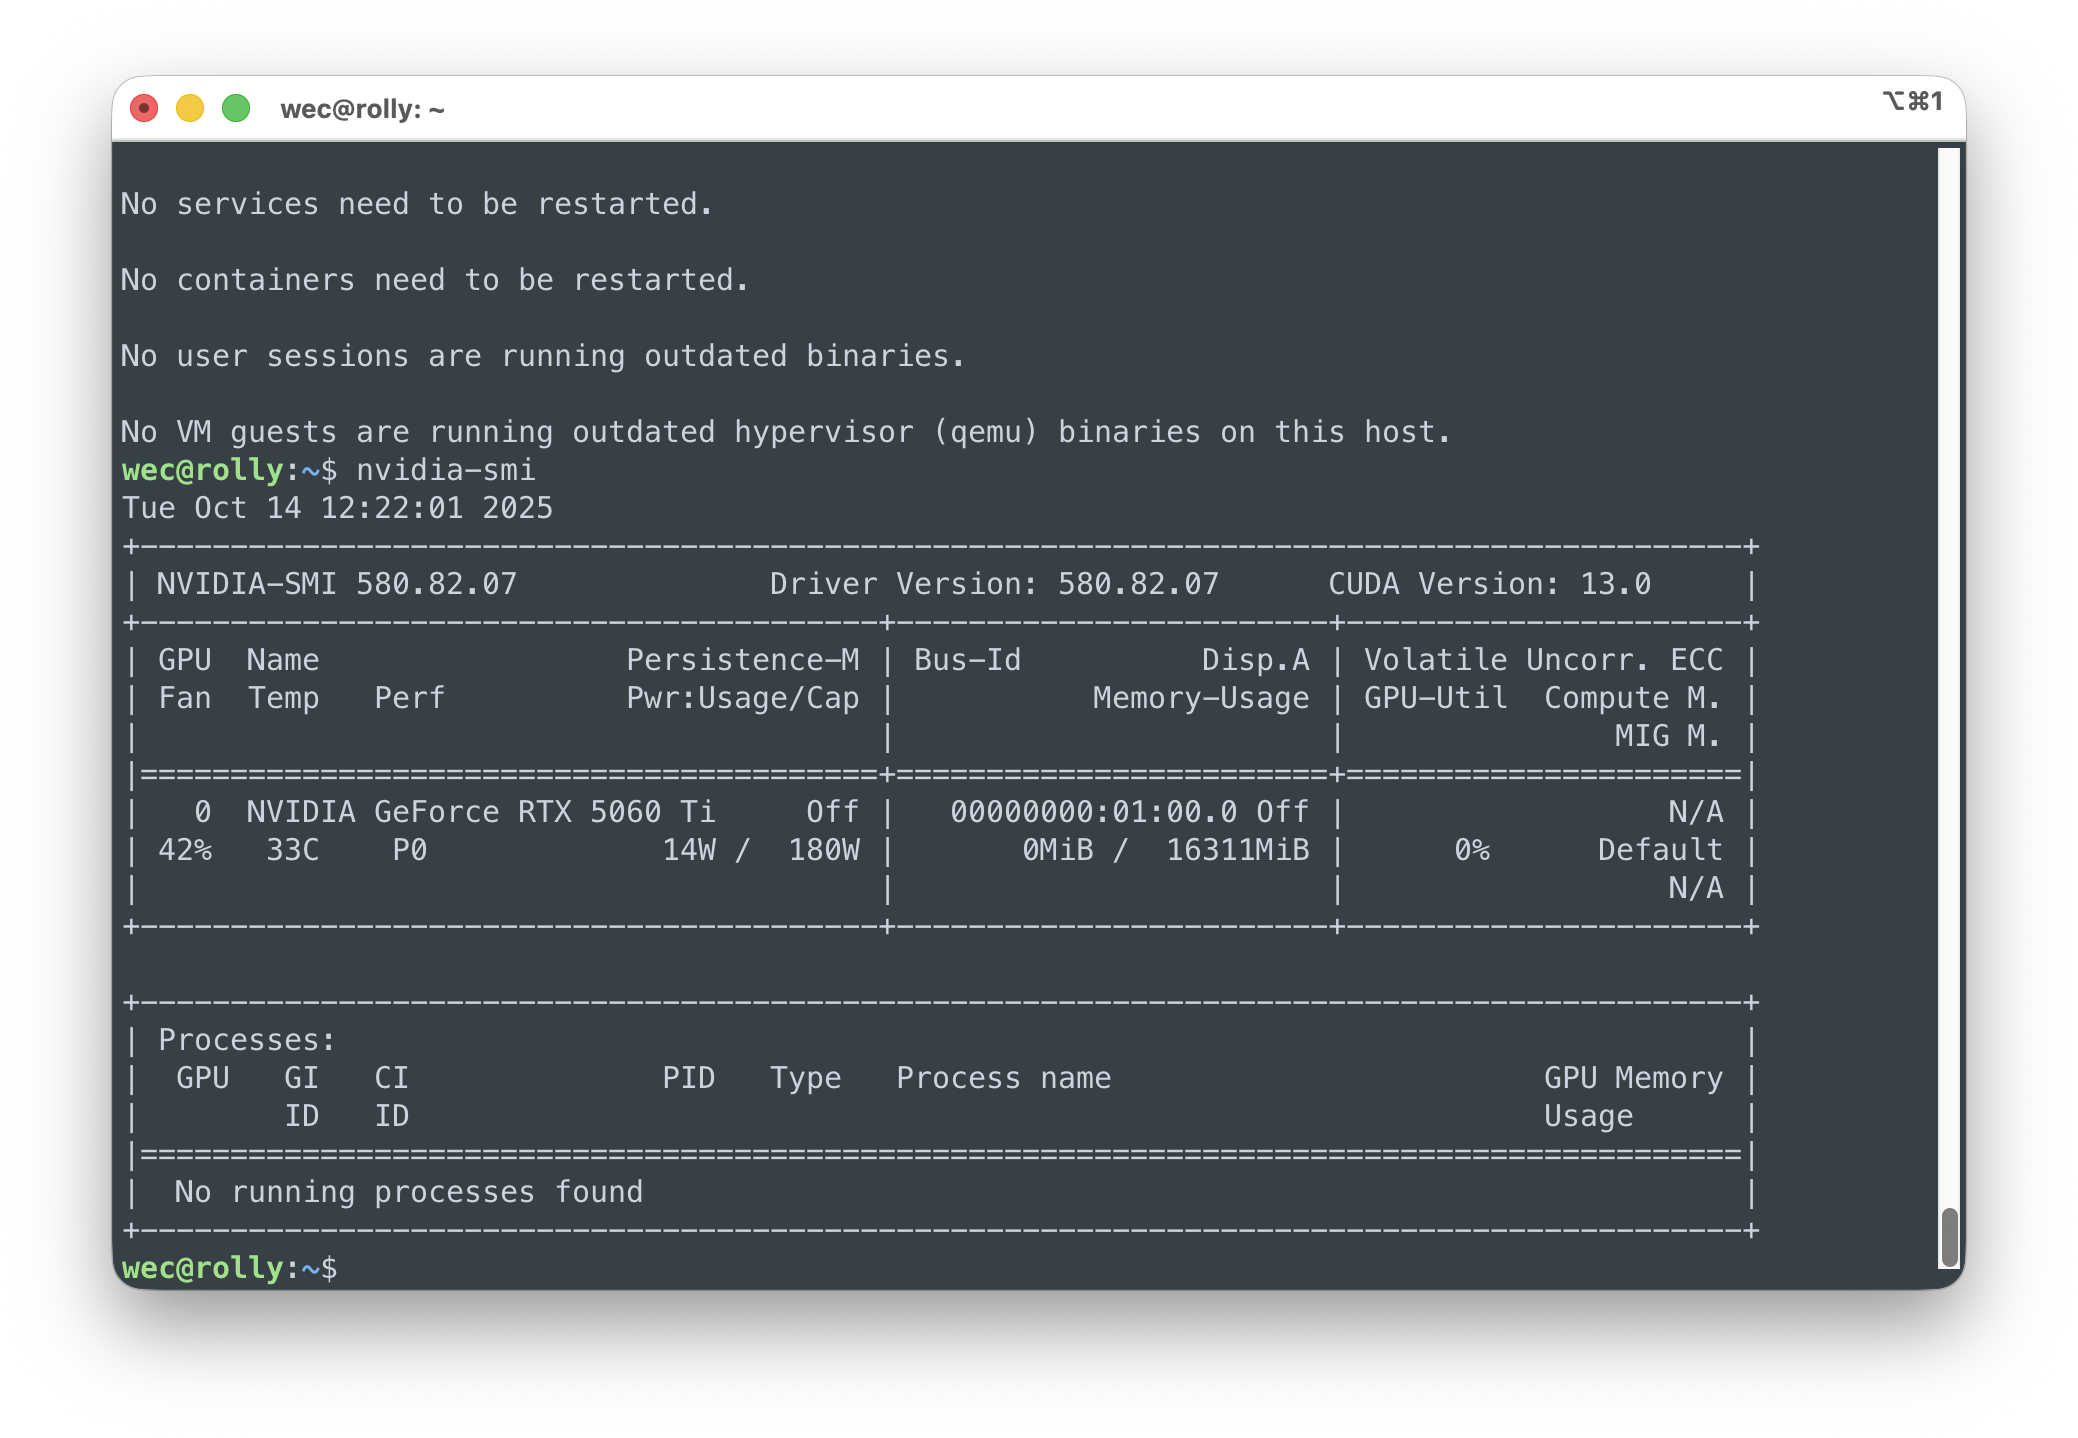Click the scrollbar thumb at the bottom
This screenshot has width=2078, height=1438.
[x=1949, y=1236]
